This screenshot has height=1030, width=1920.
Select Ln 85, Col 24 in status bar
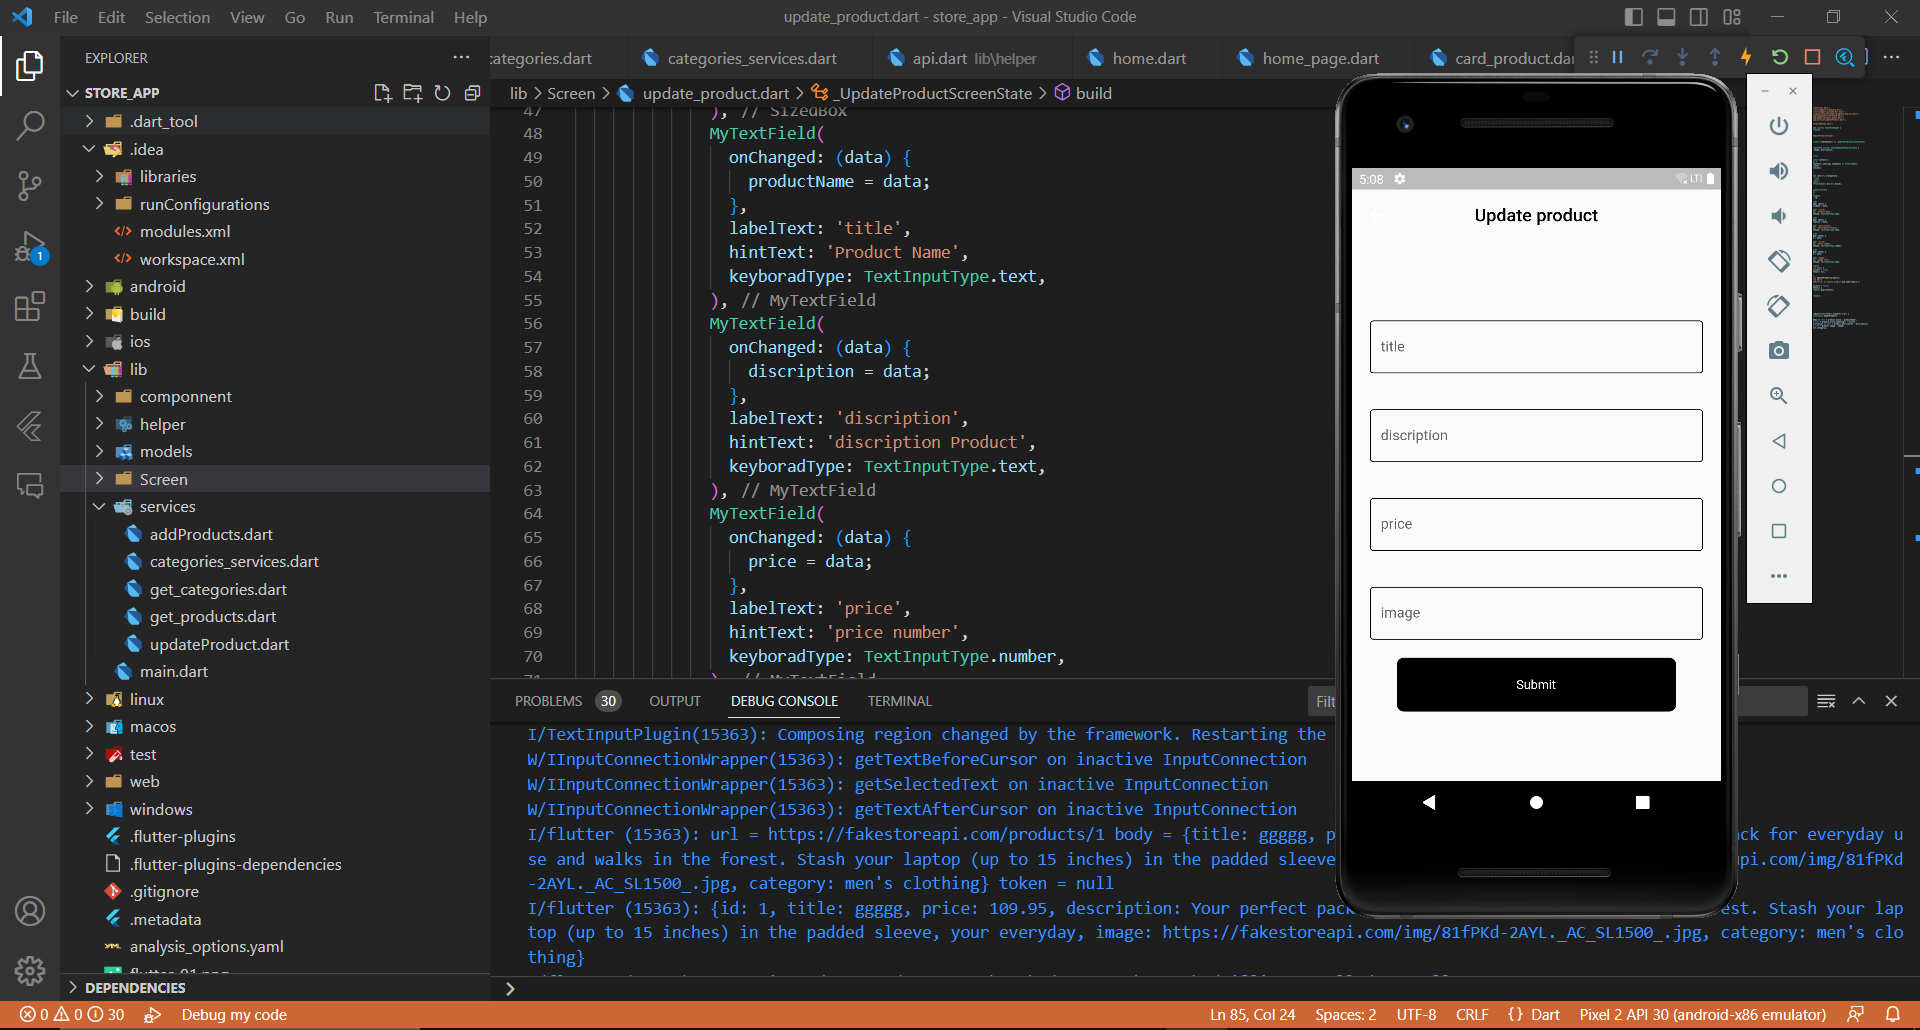(1252, 1014)
